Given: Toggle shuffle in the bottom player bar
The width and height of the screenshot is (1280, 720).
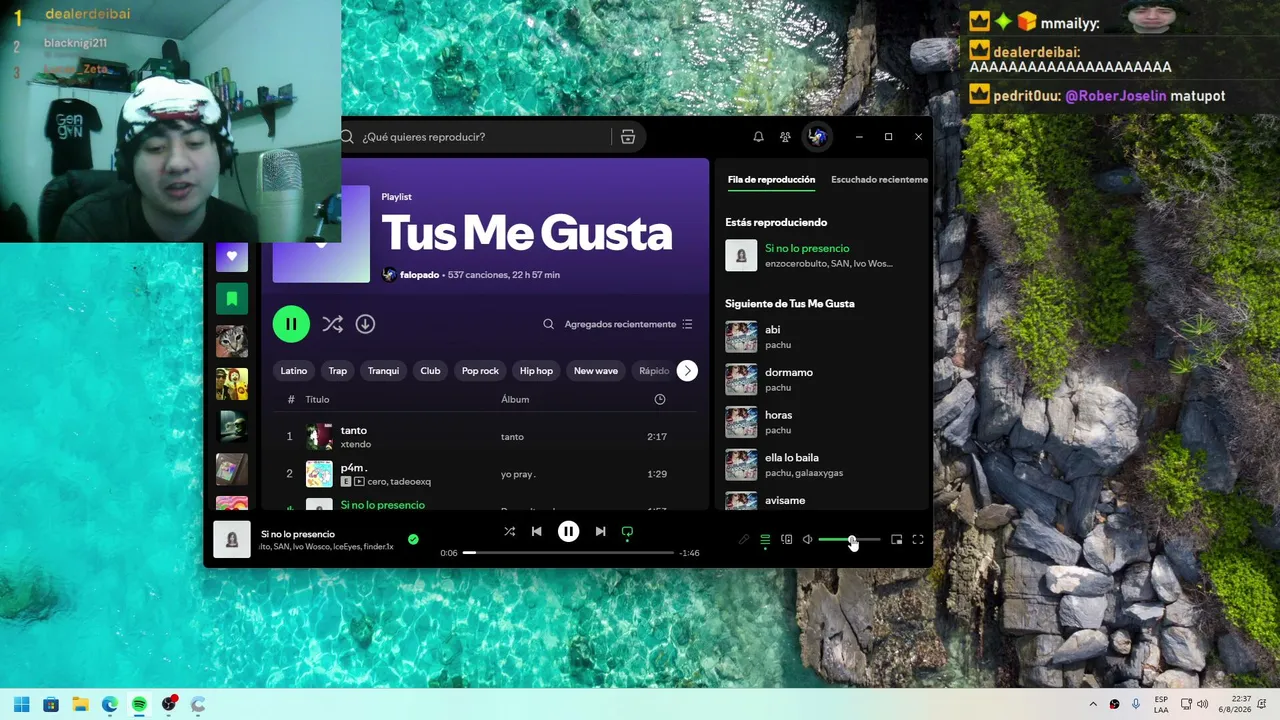Looking at the screenshot, I should click(509, 532).
